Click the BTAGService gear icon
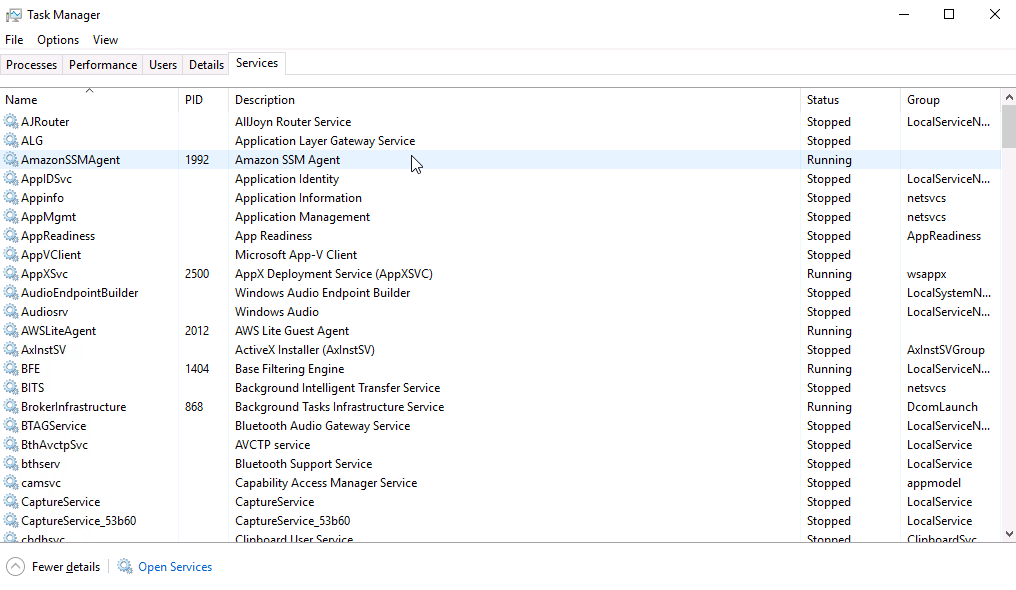Screen dimensions: 1016x590 [x=11, y=425]
